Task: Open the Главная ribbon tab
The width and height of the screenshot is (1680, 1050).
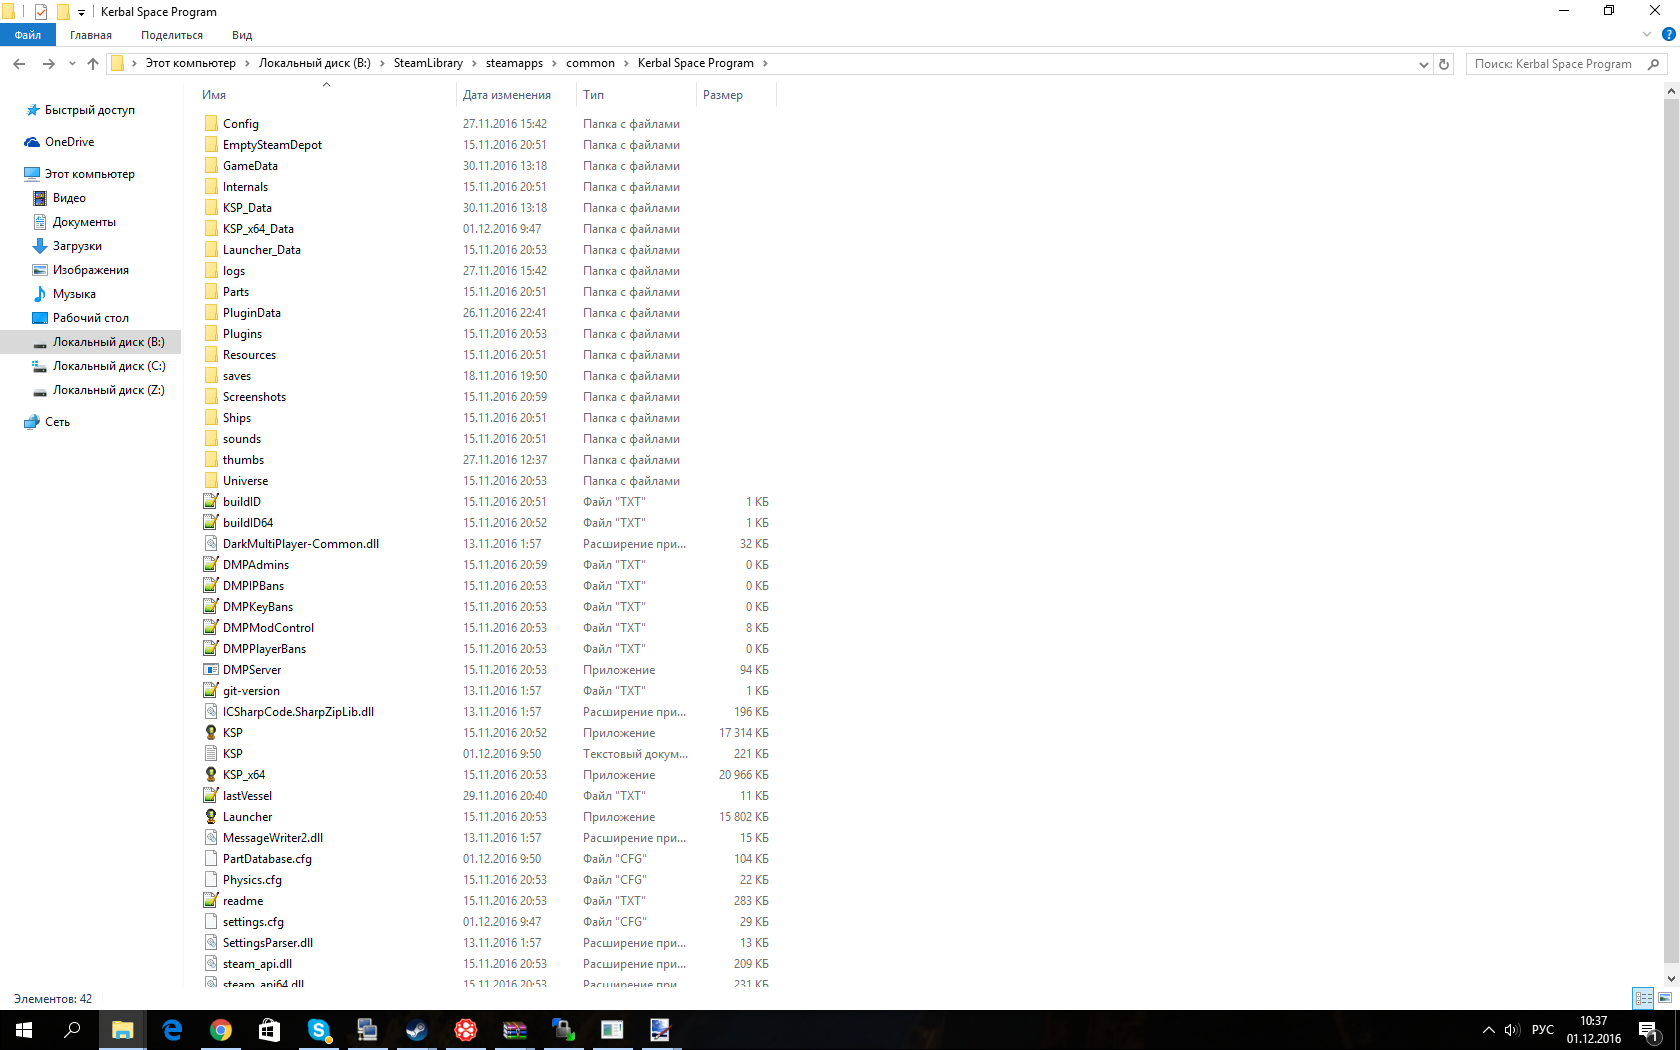Action: (x=91, y=35)
